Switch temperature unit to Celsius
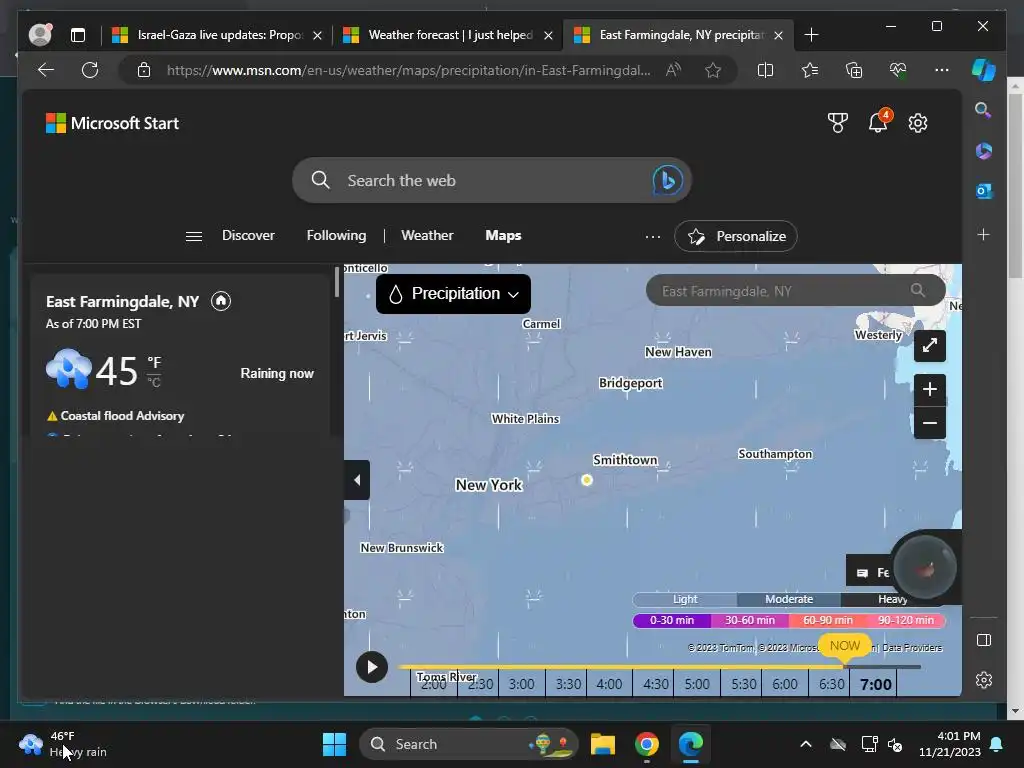The height and width of the screenshot is (768, 1024). [154, 382]
